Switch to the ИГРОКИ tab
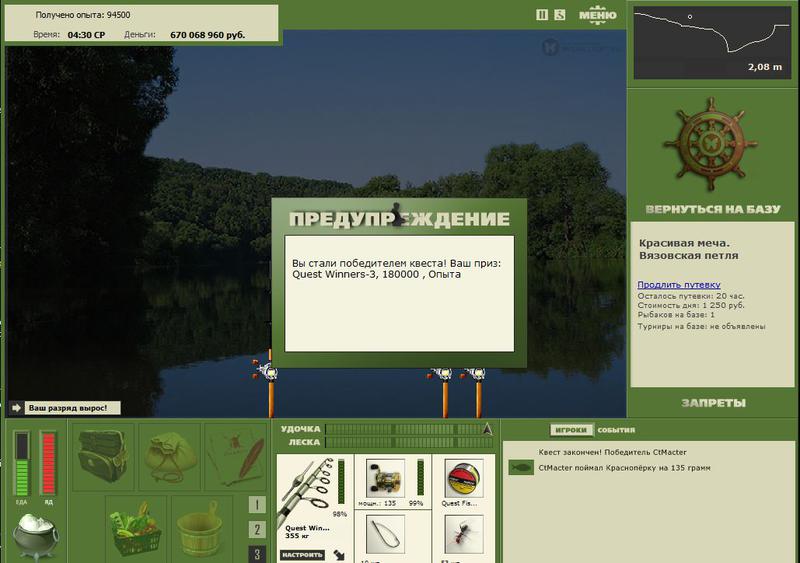Screen dimensions: 800x563 [570, 430]
